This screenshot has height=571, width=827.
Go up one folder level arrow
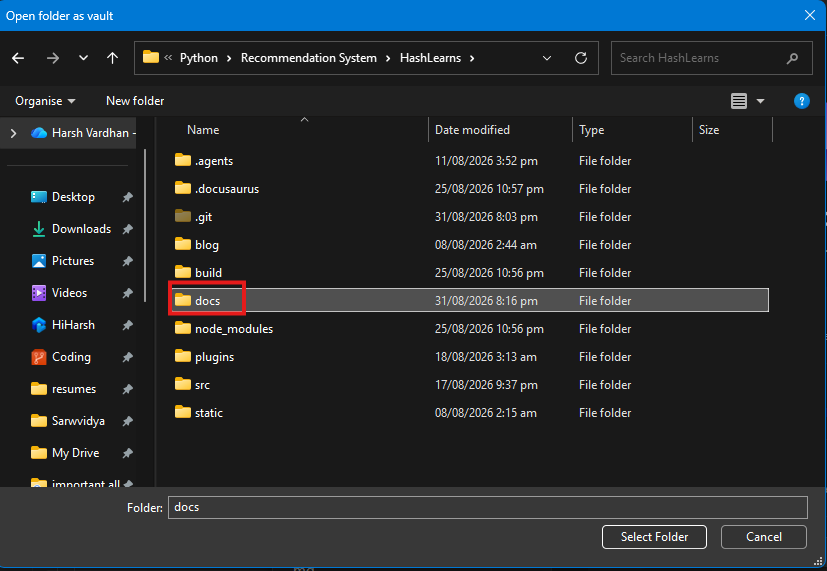pyautogui.click(x=112, y=58)
